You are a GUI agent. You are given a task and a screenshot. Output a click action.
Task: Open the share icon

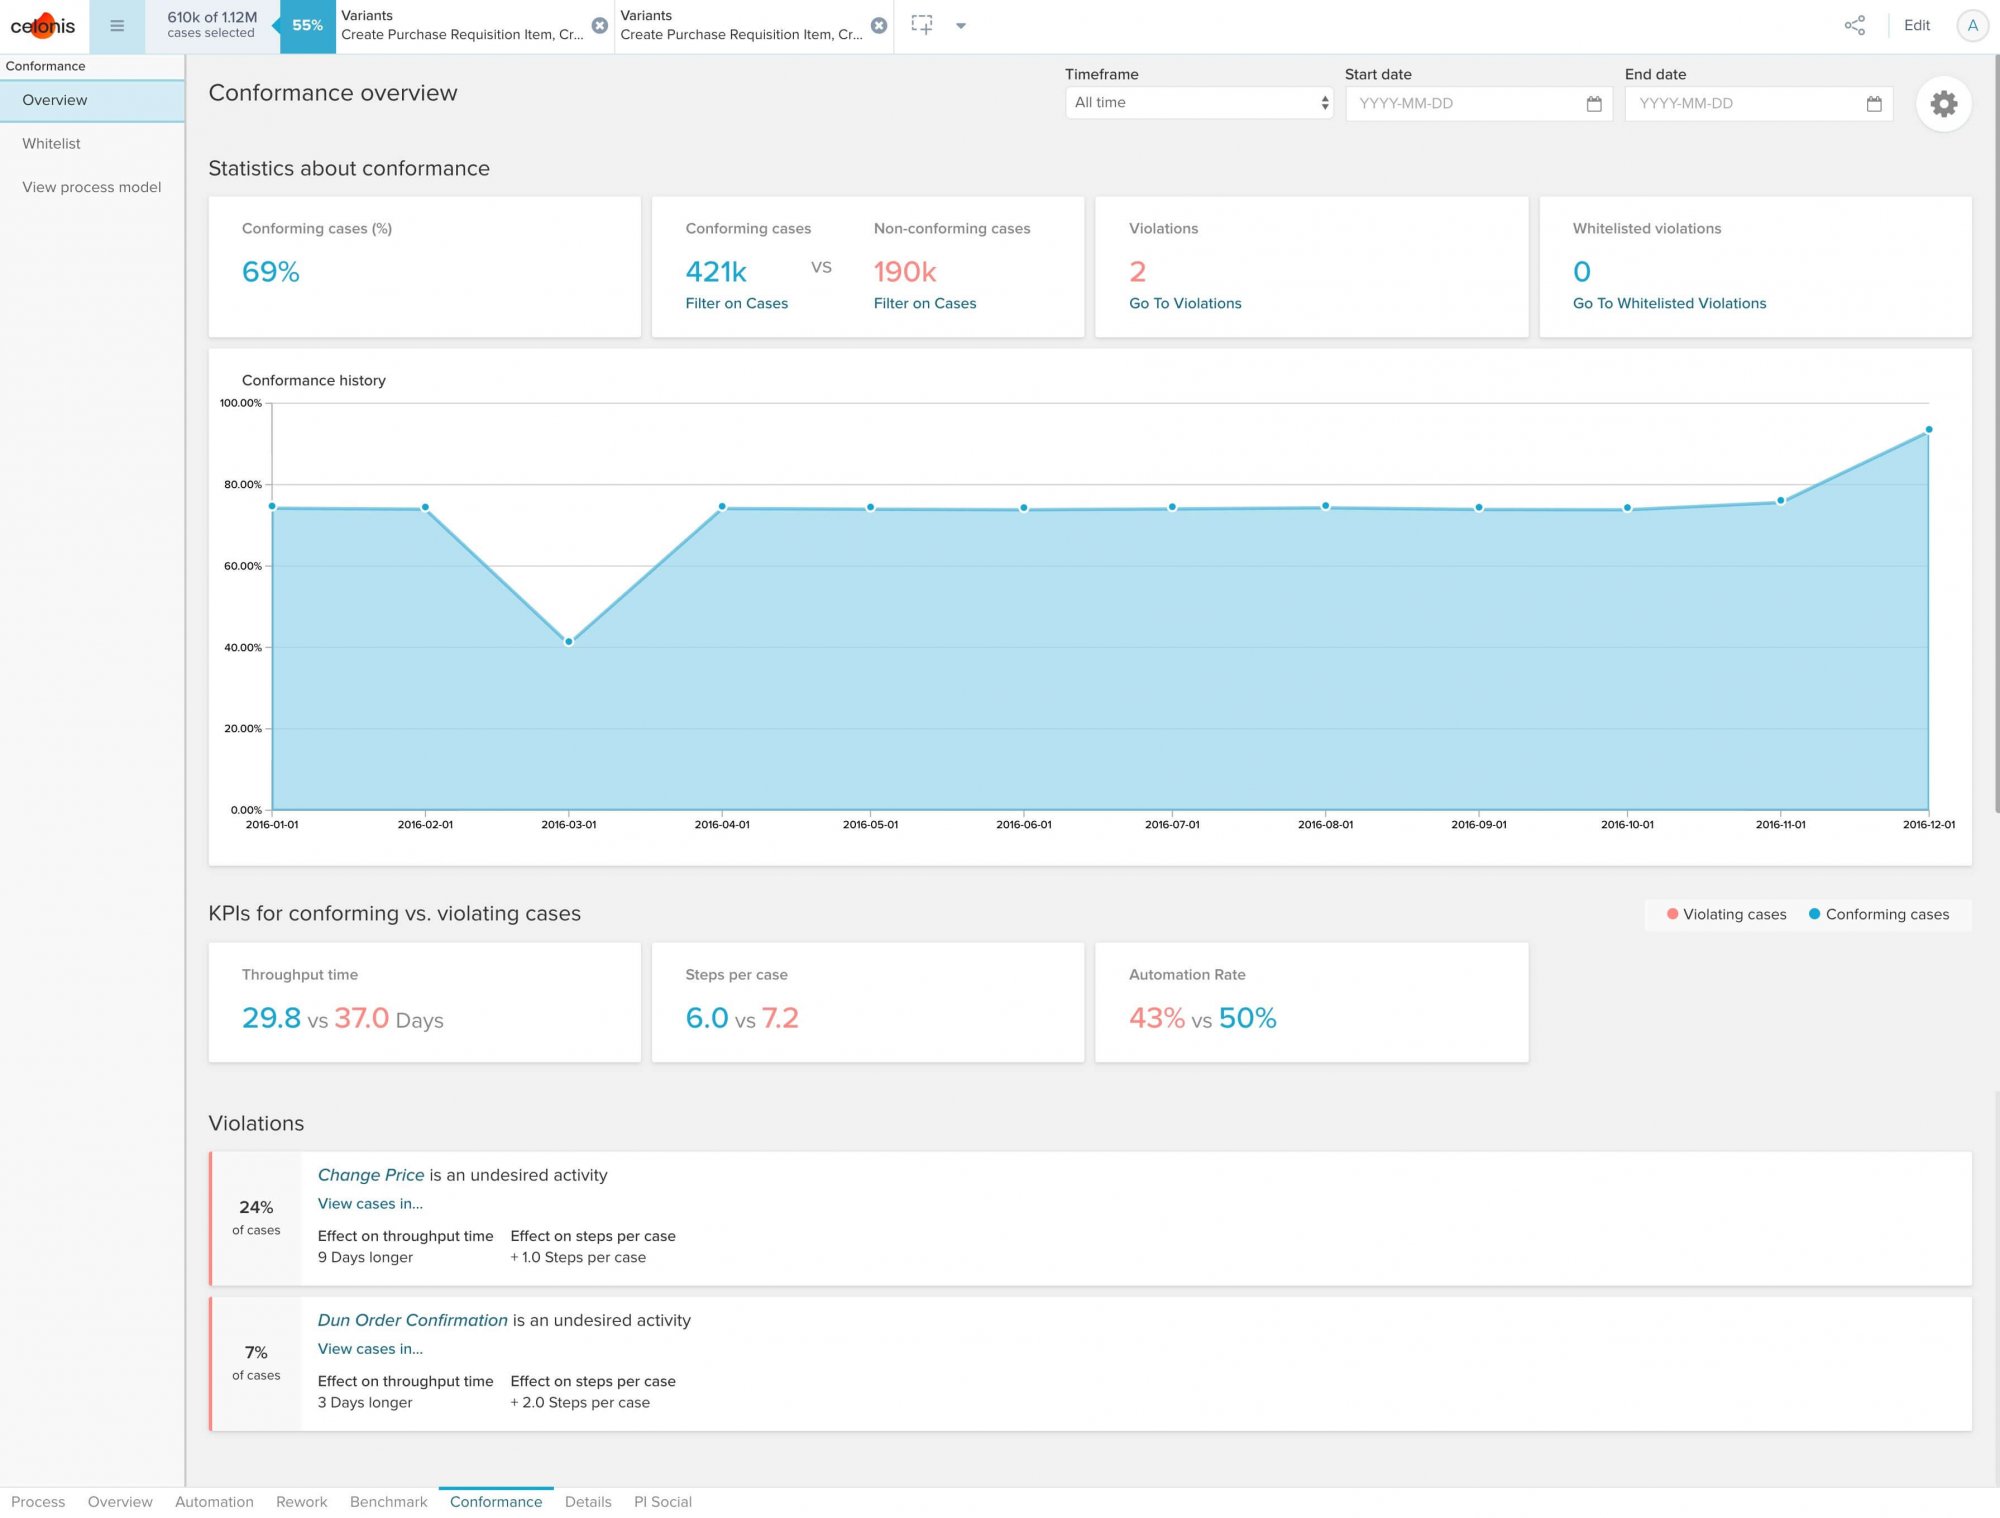(x=1855, y=26)
